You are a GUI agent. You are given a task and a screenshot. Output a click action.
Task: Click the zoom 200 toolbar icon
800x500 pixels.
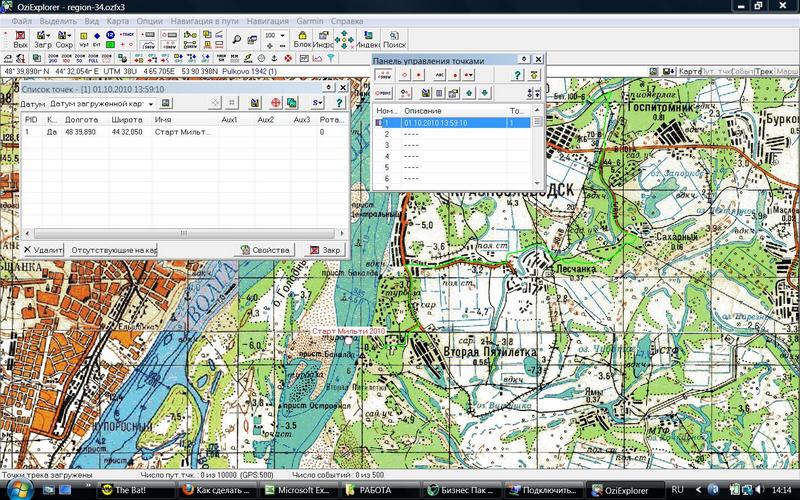(54, 58)
